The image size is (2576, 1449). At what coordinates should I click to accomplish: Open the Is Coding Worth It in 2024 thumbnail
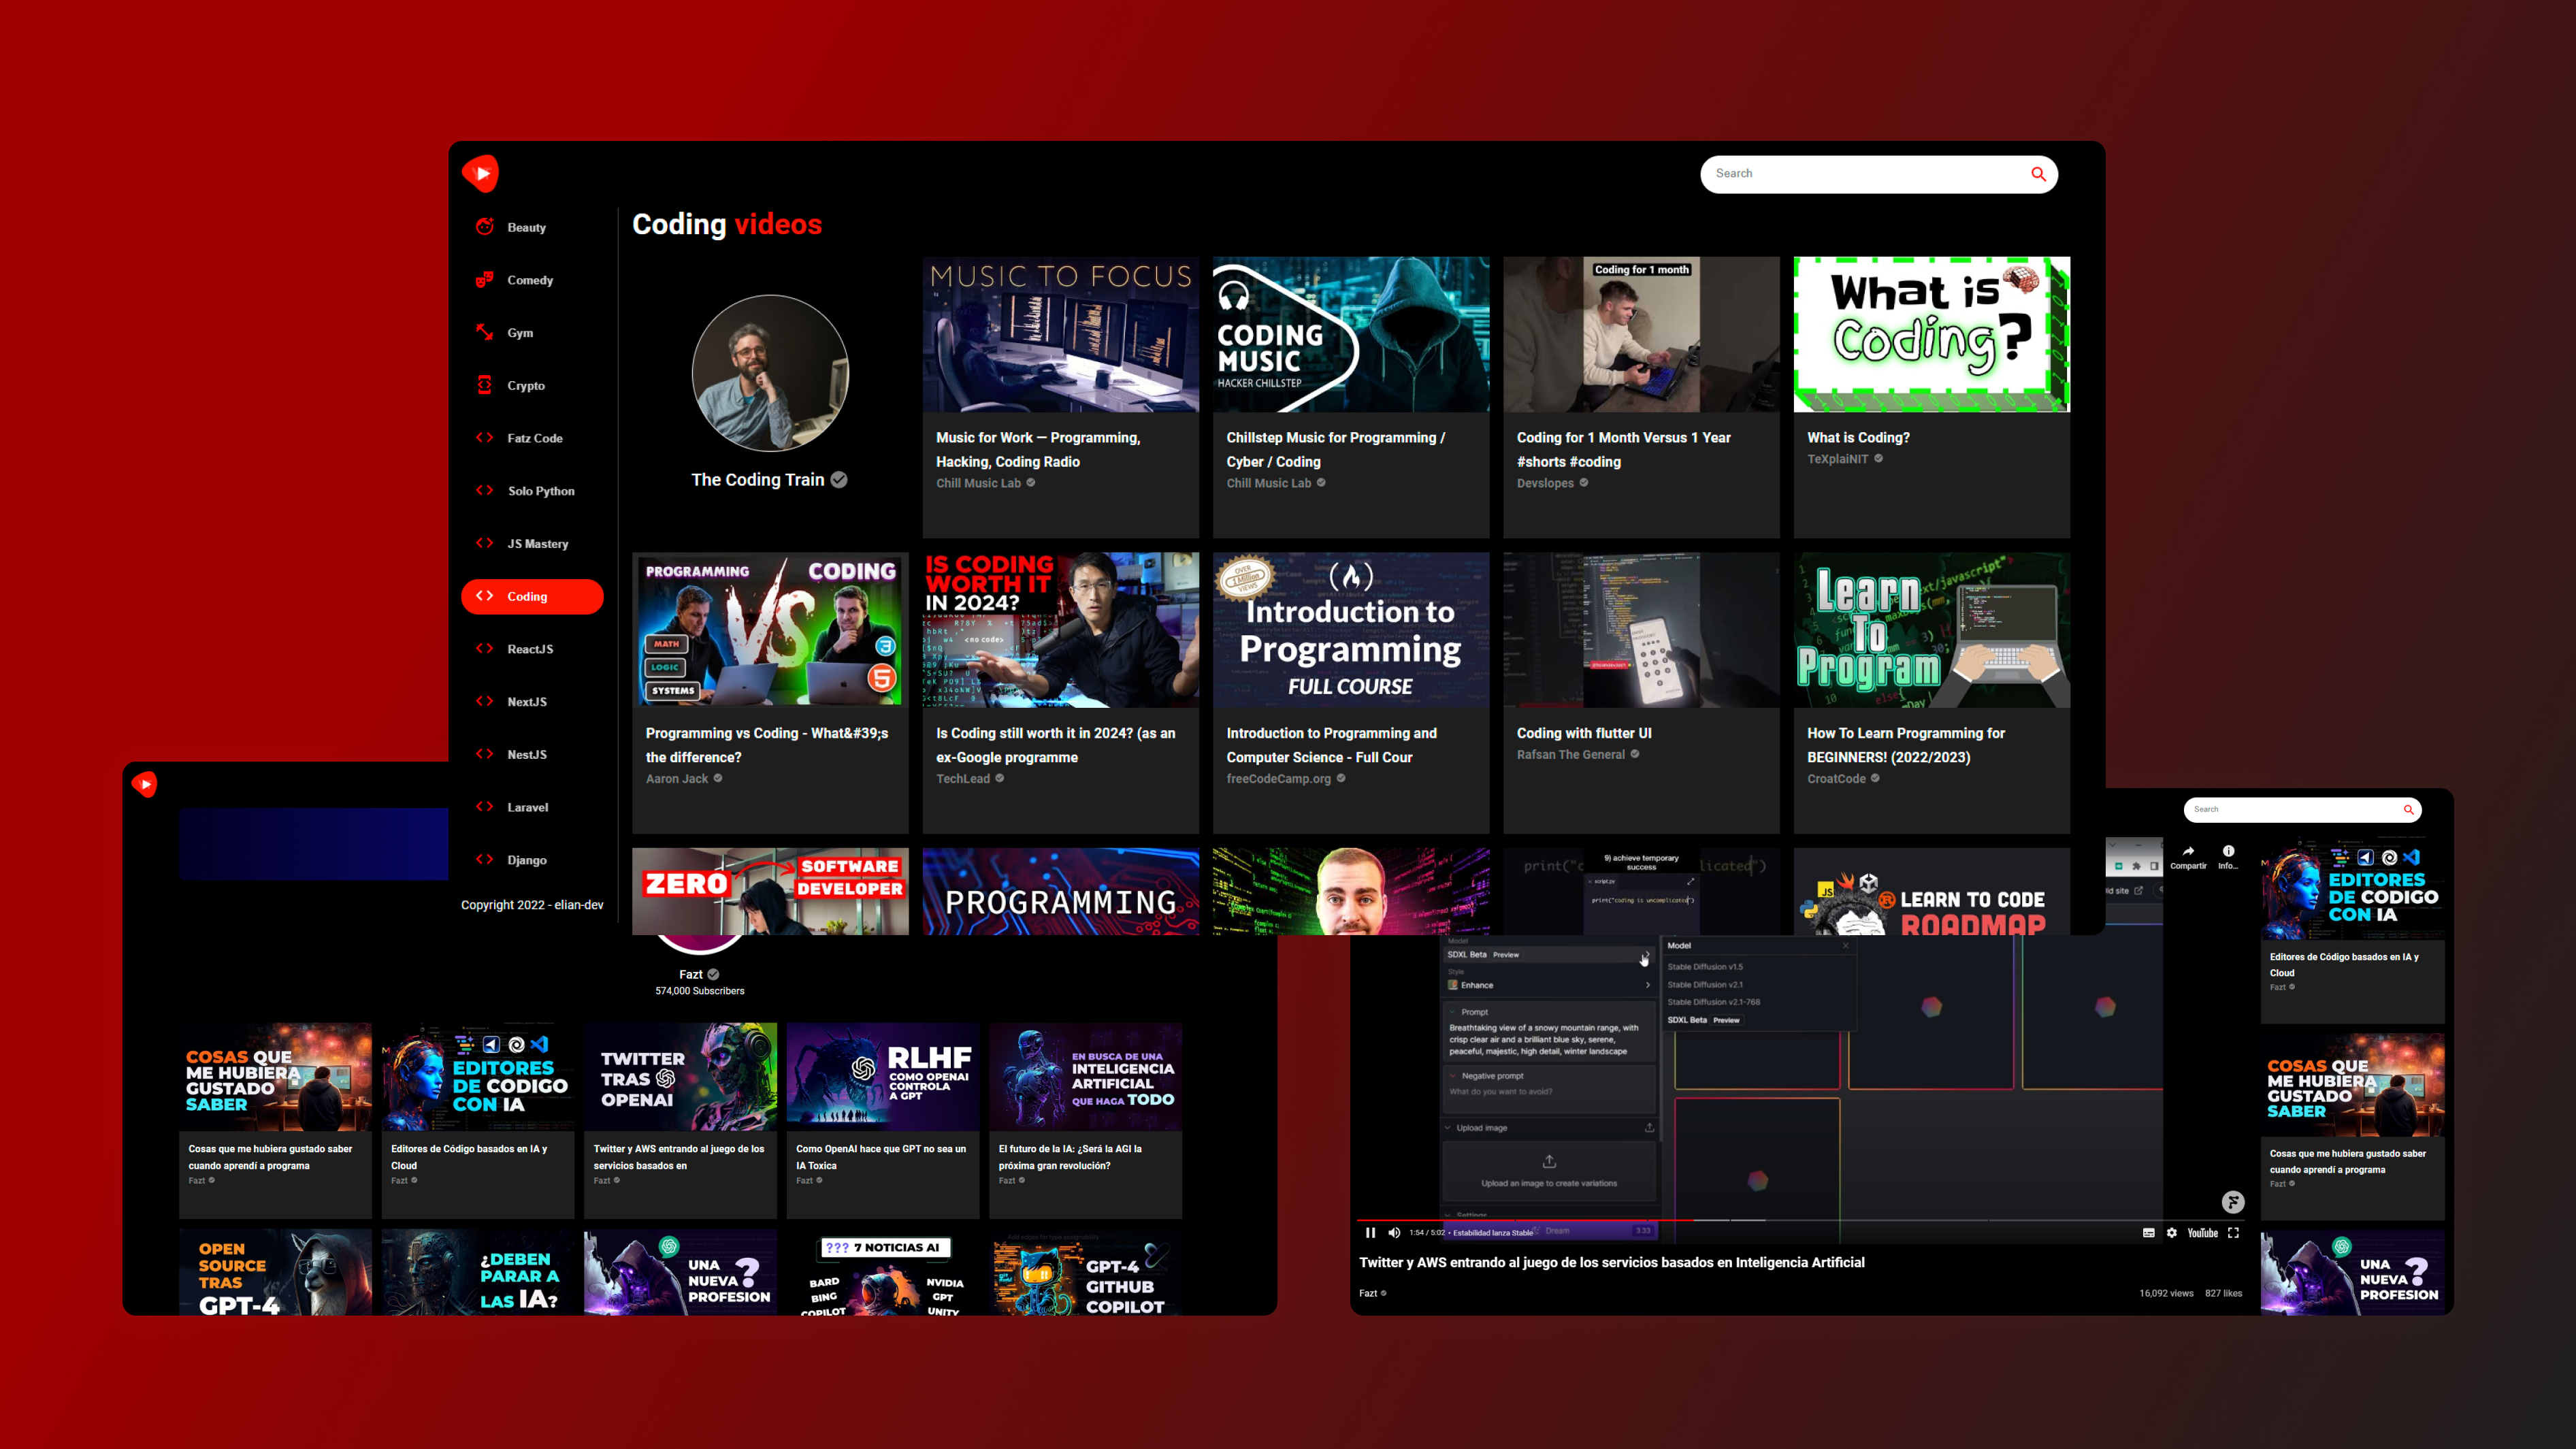(x=1060, y=630)
